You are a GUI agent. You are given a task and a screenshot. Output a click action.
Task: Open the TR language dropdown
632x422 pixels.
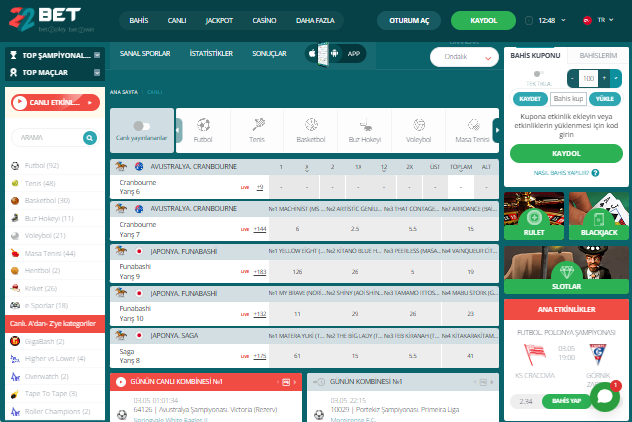pyautogui.click(x=599, y=19)
